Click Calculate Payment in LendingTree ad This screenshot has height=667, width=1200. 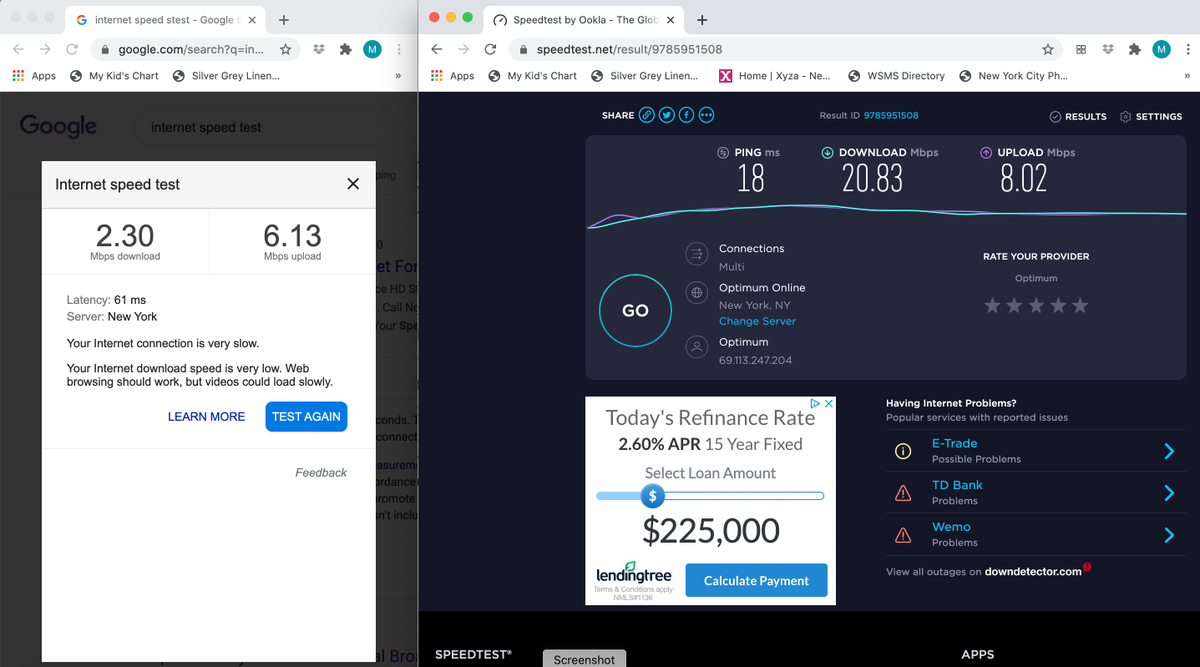click(756, 581)
